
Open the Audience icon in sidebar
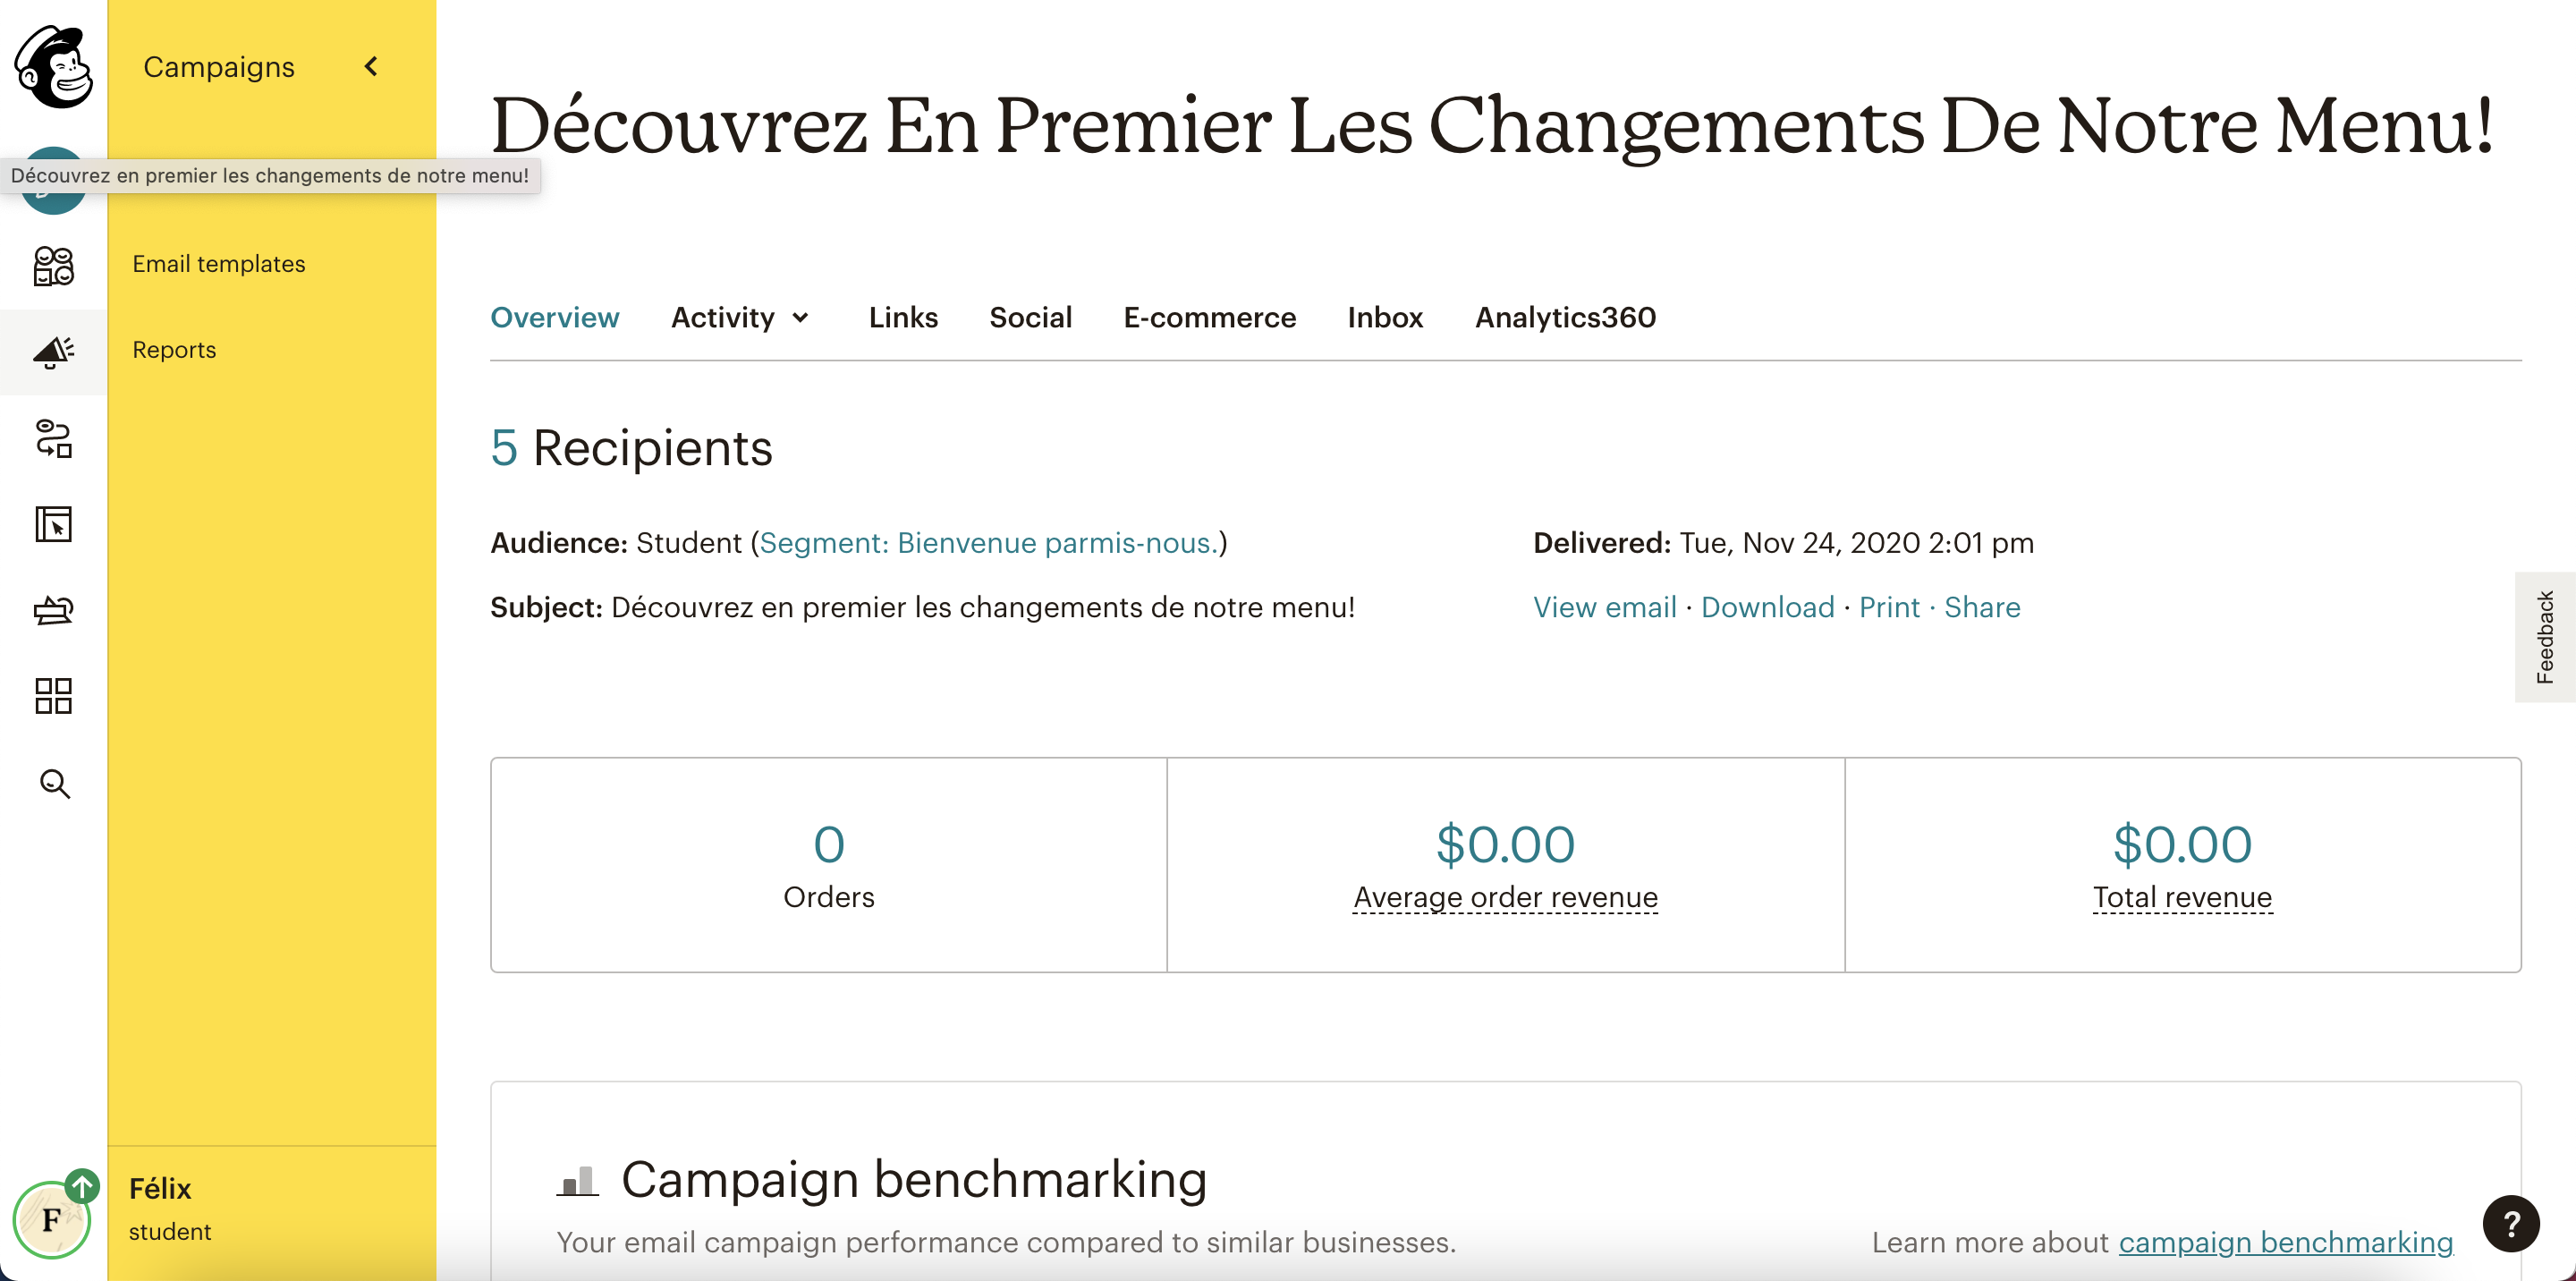pyautogui.click(x=54, y=266)
